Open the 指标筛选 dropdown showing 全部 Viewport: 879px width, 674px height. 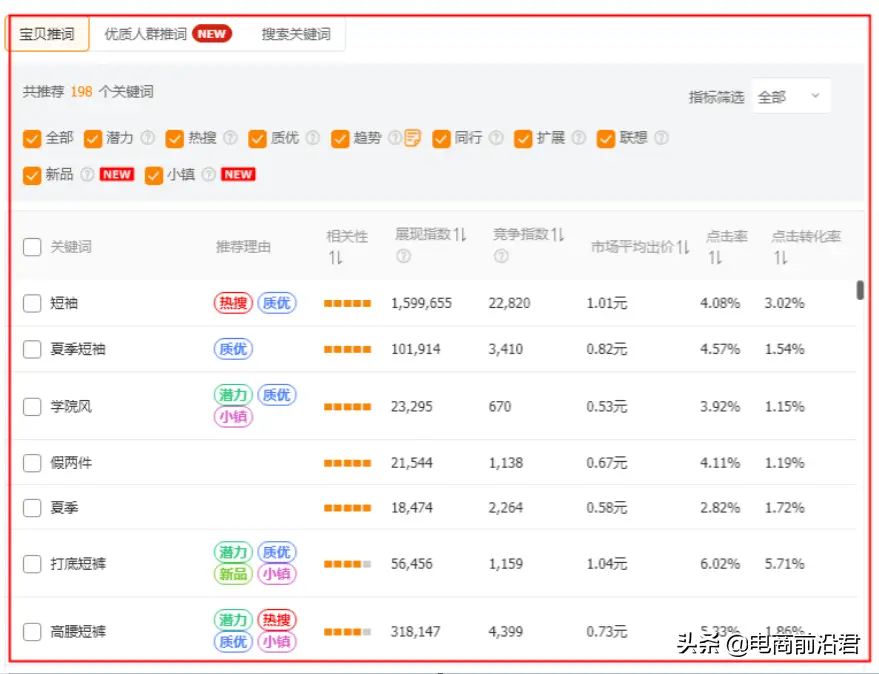point(790,96)
